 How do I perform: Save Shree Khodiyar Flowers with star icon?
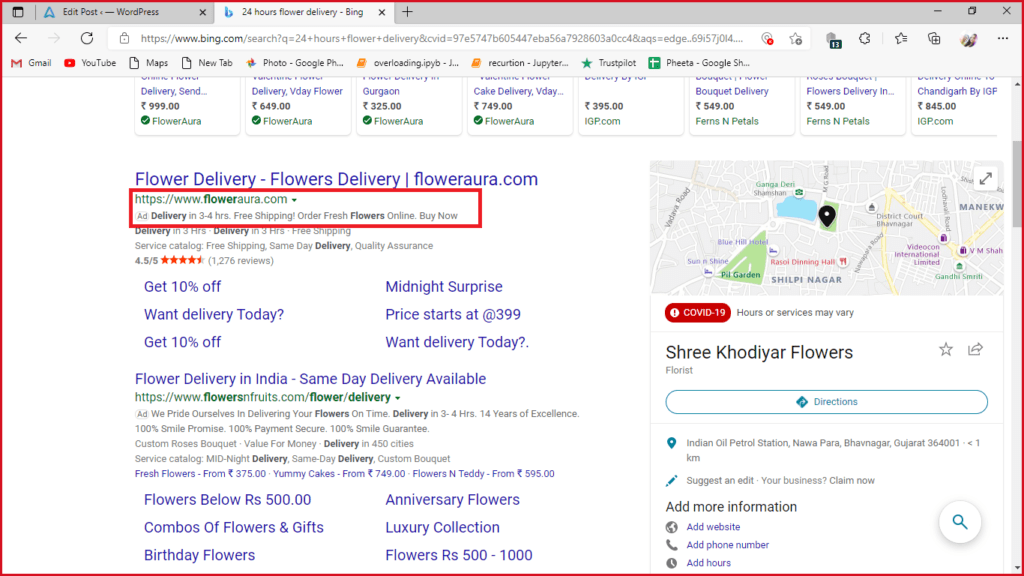coord(946,350)
